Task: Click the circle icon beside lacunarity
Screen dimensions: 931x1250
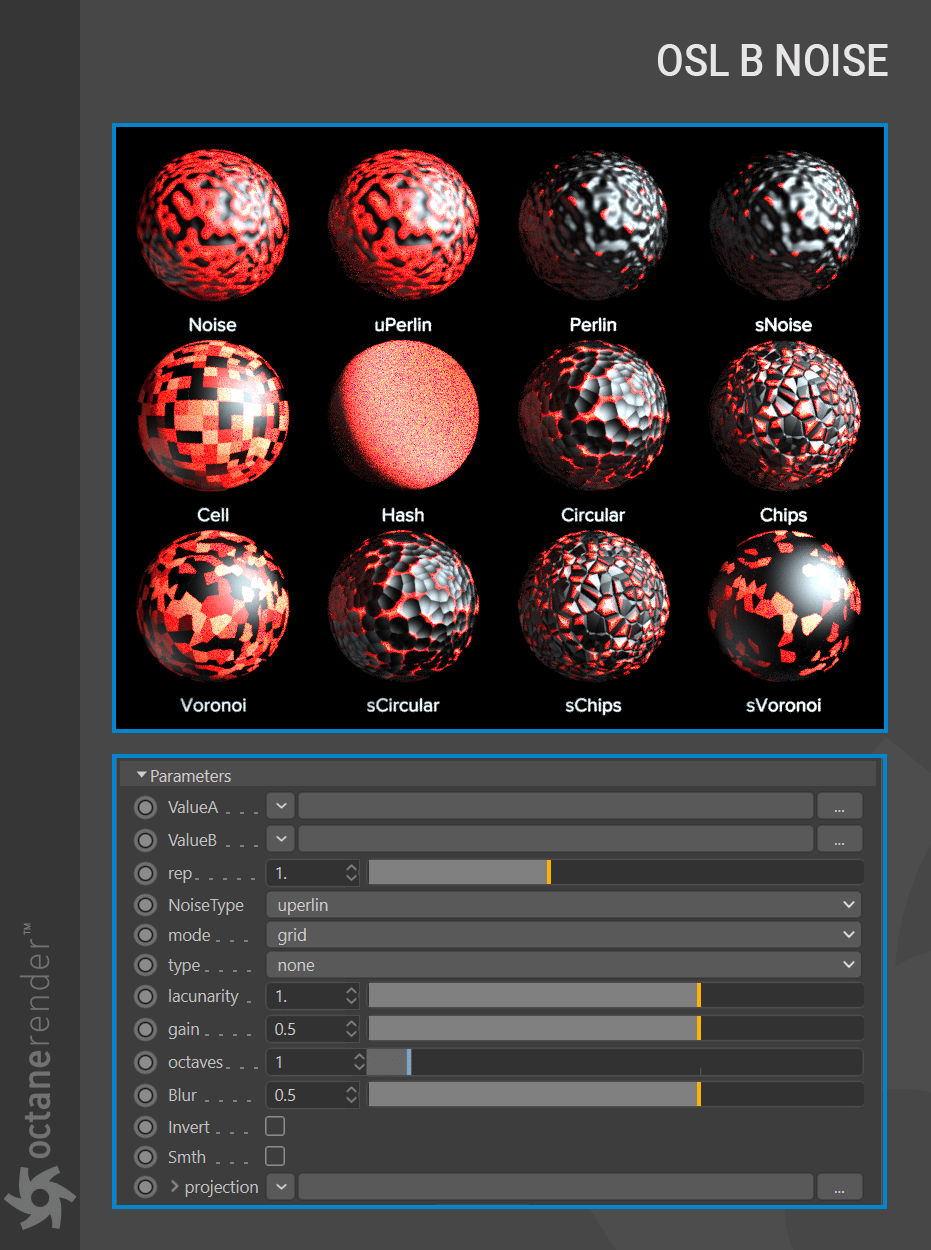Action: 146,996
